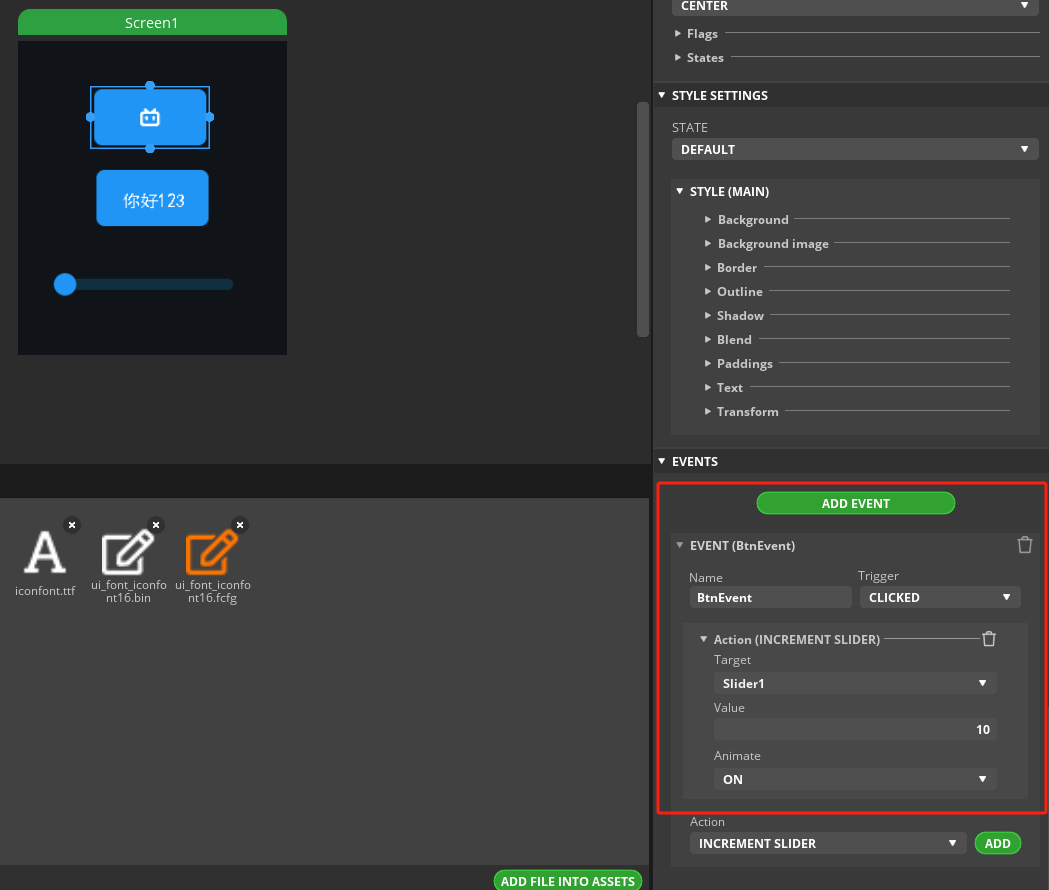Select the orange ui_font_iconfont16.fcfg asset icon

[x=212, y=553]
